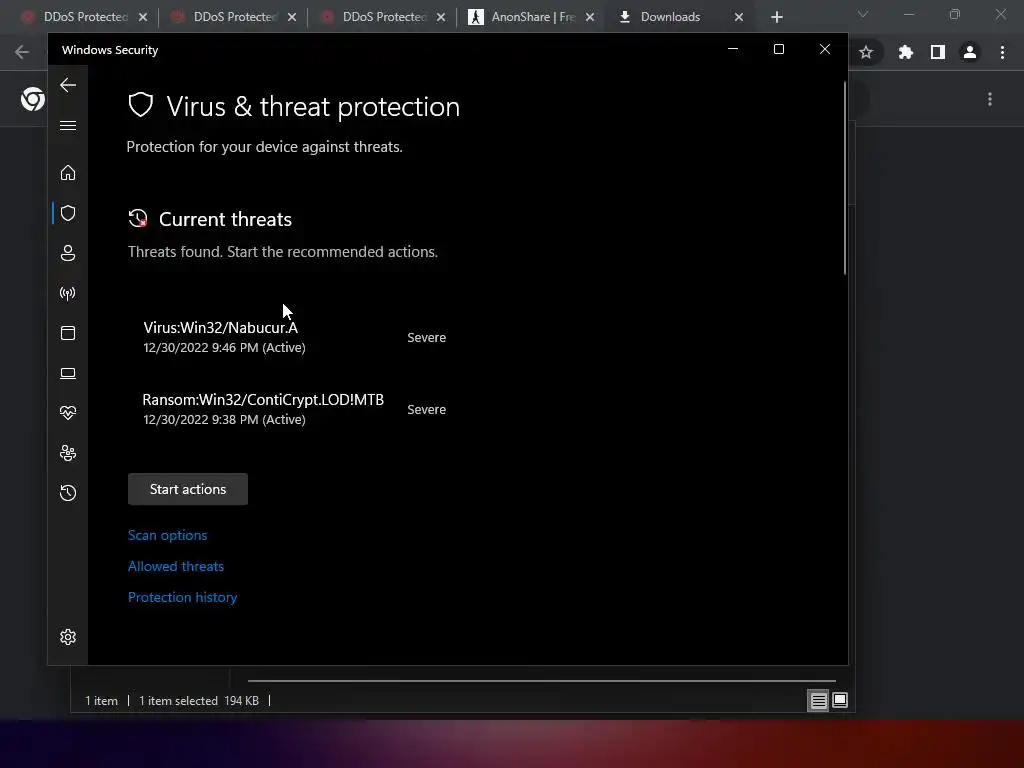Open Device performance & health heart icon
Viewport: 1024px width, 768px height.
(68, 413)
